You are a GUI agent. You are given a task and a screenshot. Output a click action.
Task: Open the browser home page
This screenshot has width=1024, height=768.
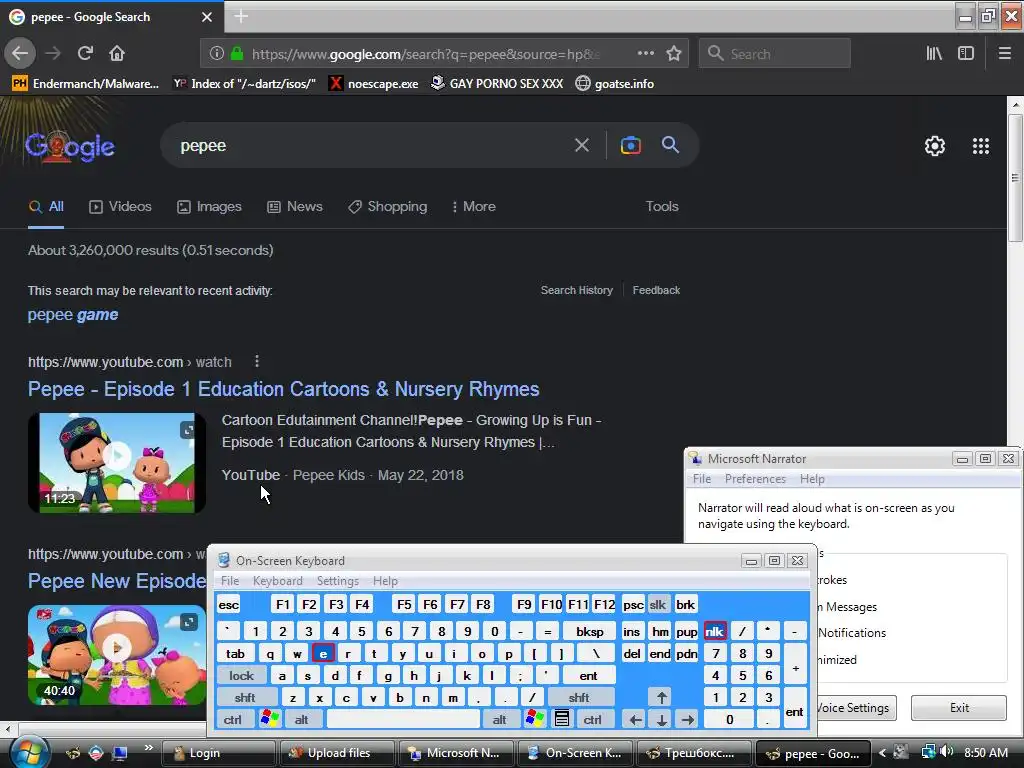(117, 54)
